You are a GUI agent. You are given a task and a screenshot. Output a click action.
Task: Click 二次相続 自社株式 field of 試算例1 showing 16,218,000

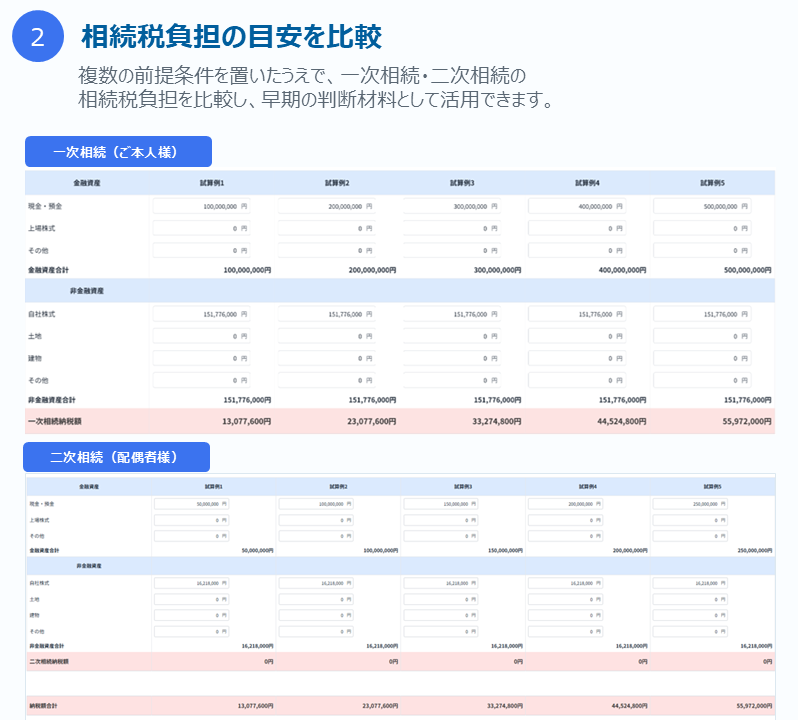[191, 583]
